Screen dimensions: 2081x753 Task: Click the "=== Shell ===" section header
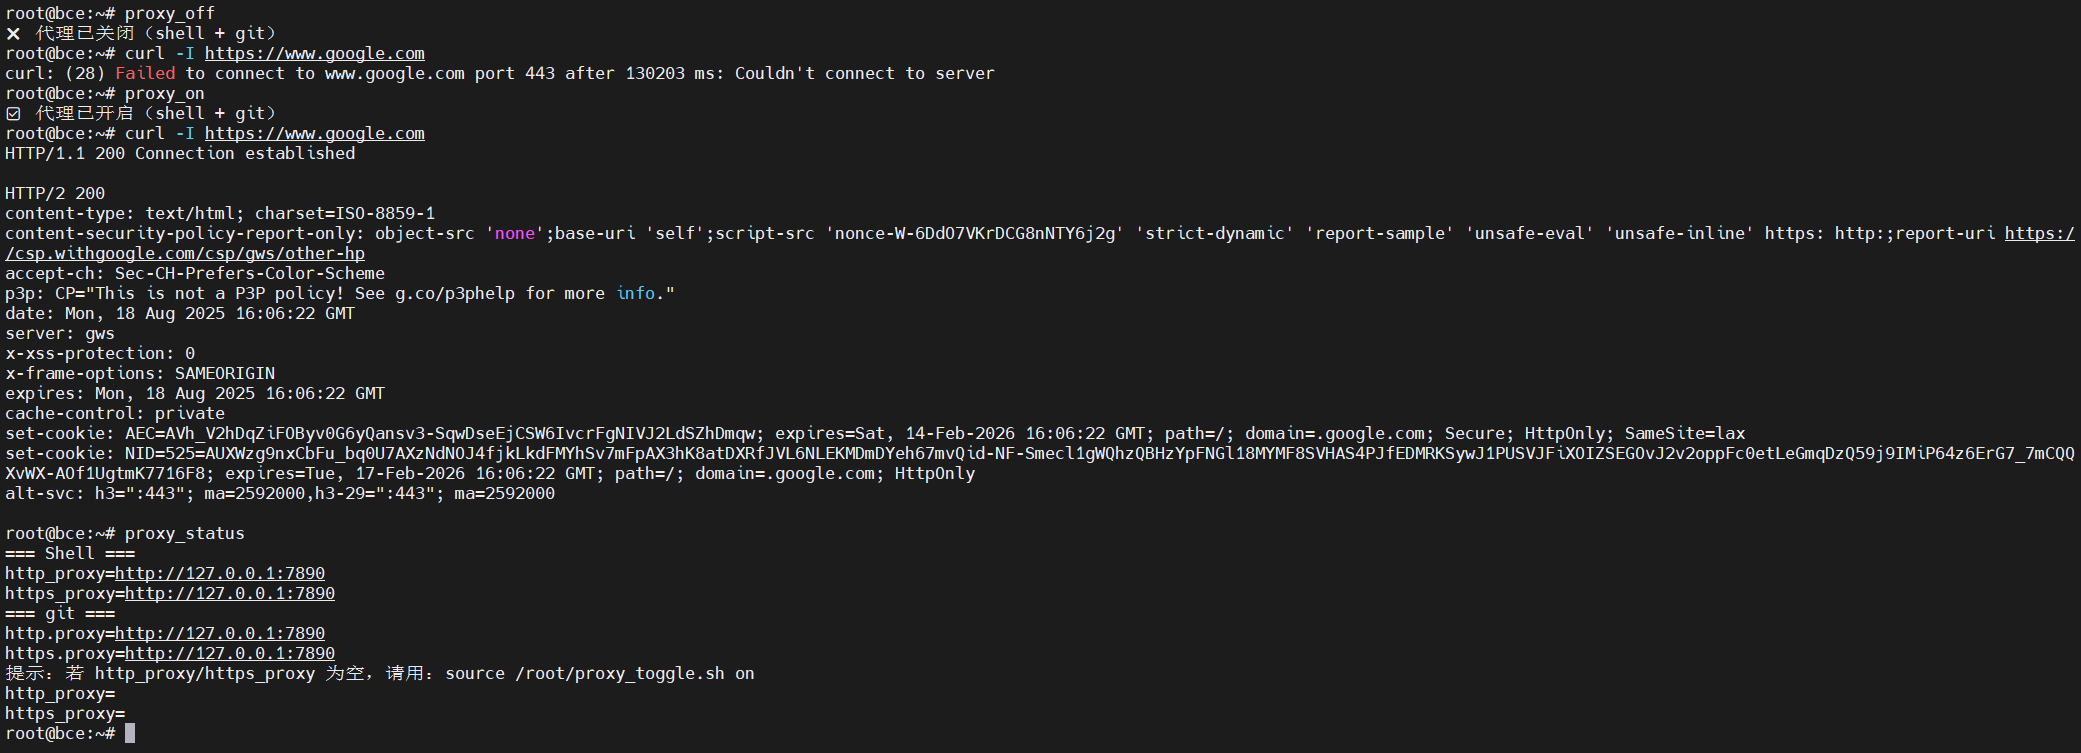[70, 554]
